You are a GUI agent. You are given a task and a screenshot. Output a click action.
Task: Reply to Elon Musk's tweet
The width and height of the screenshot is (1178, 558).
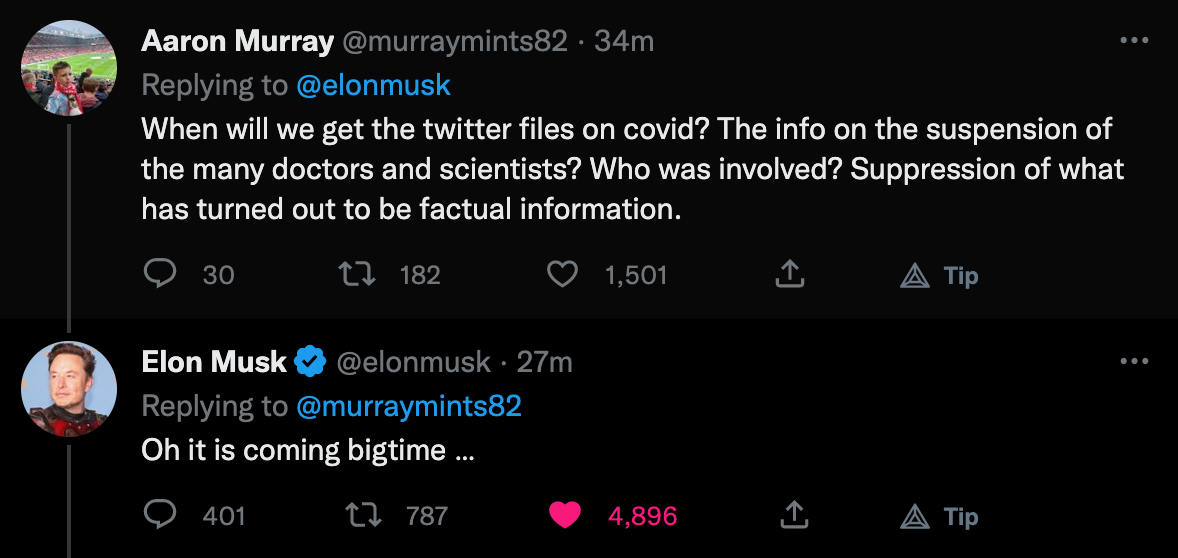(160, 515)
